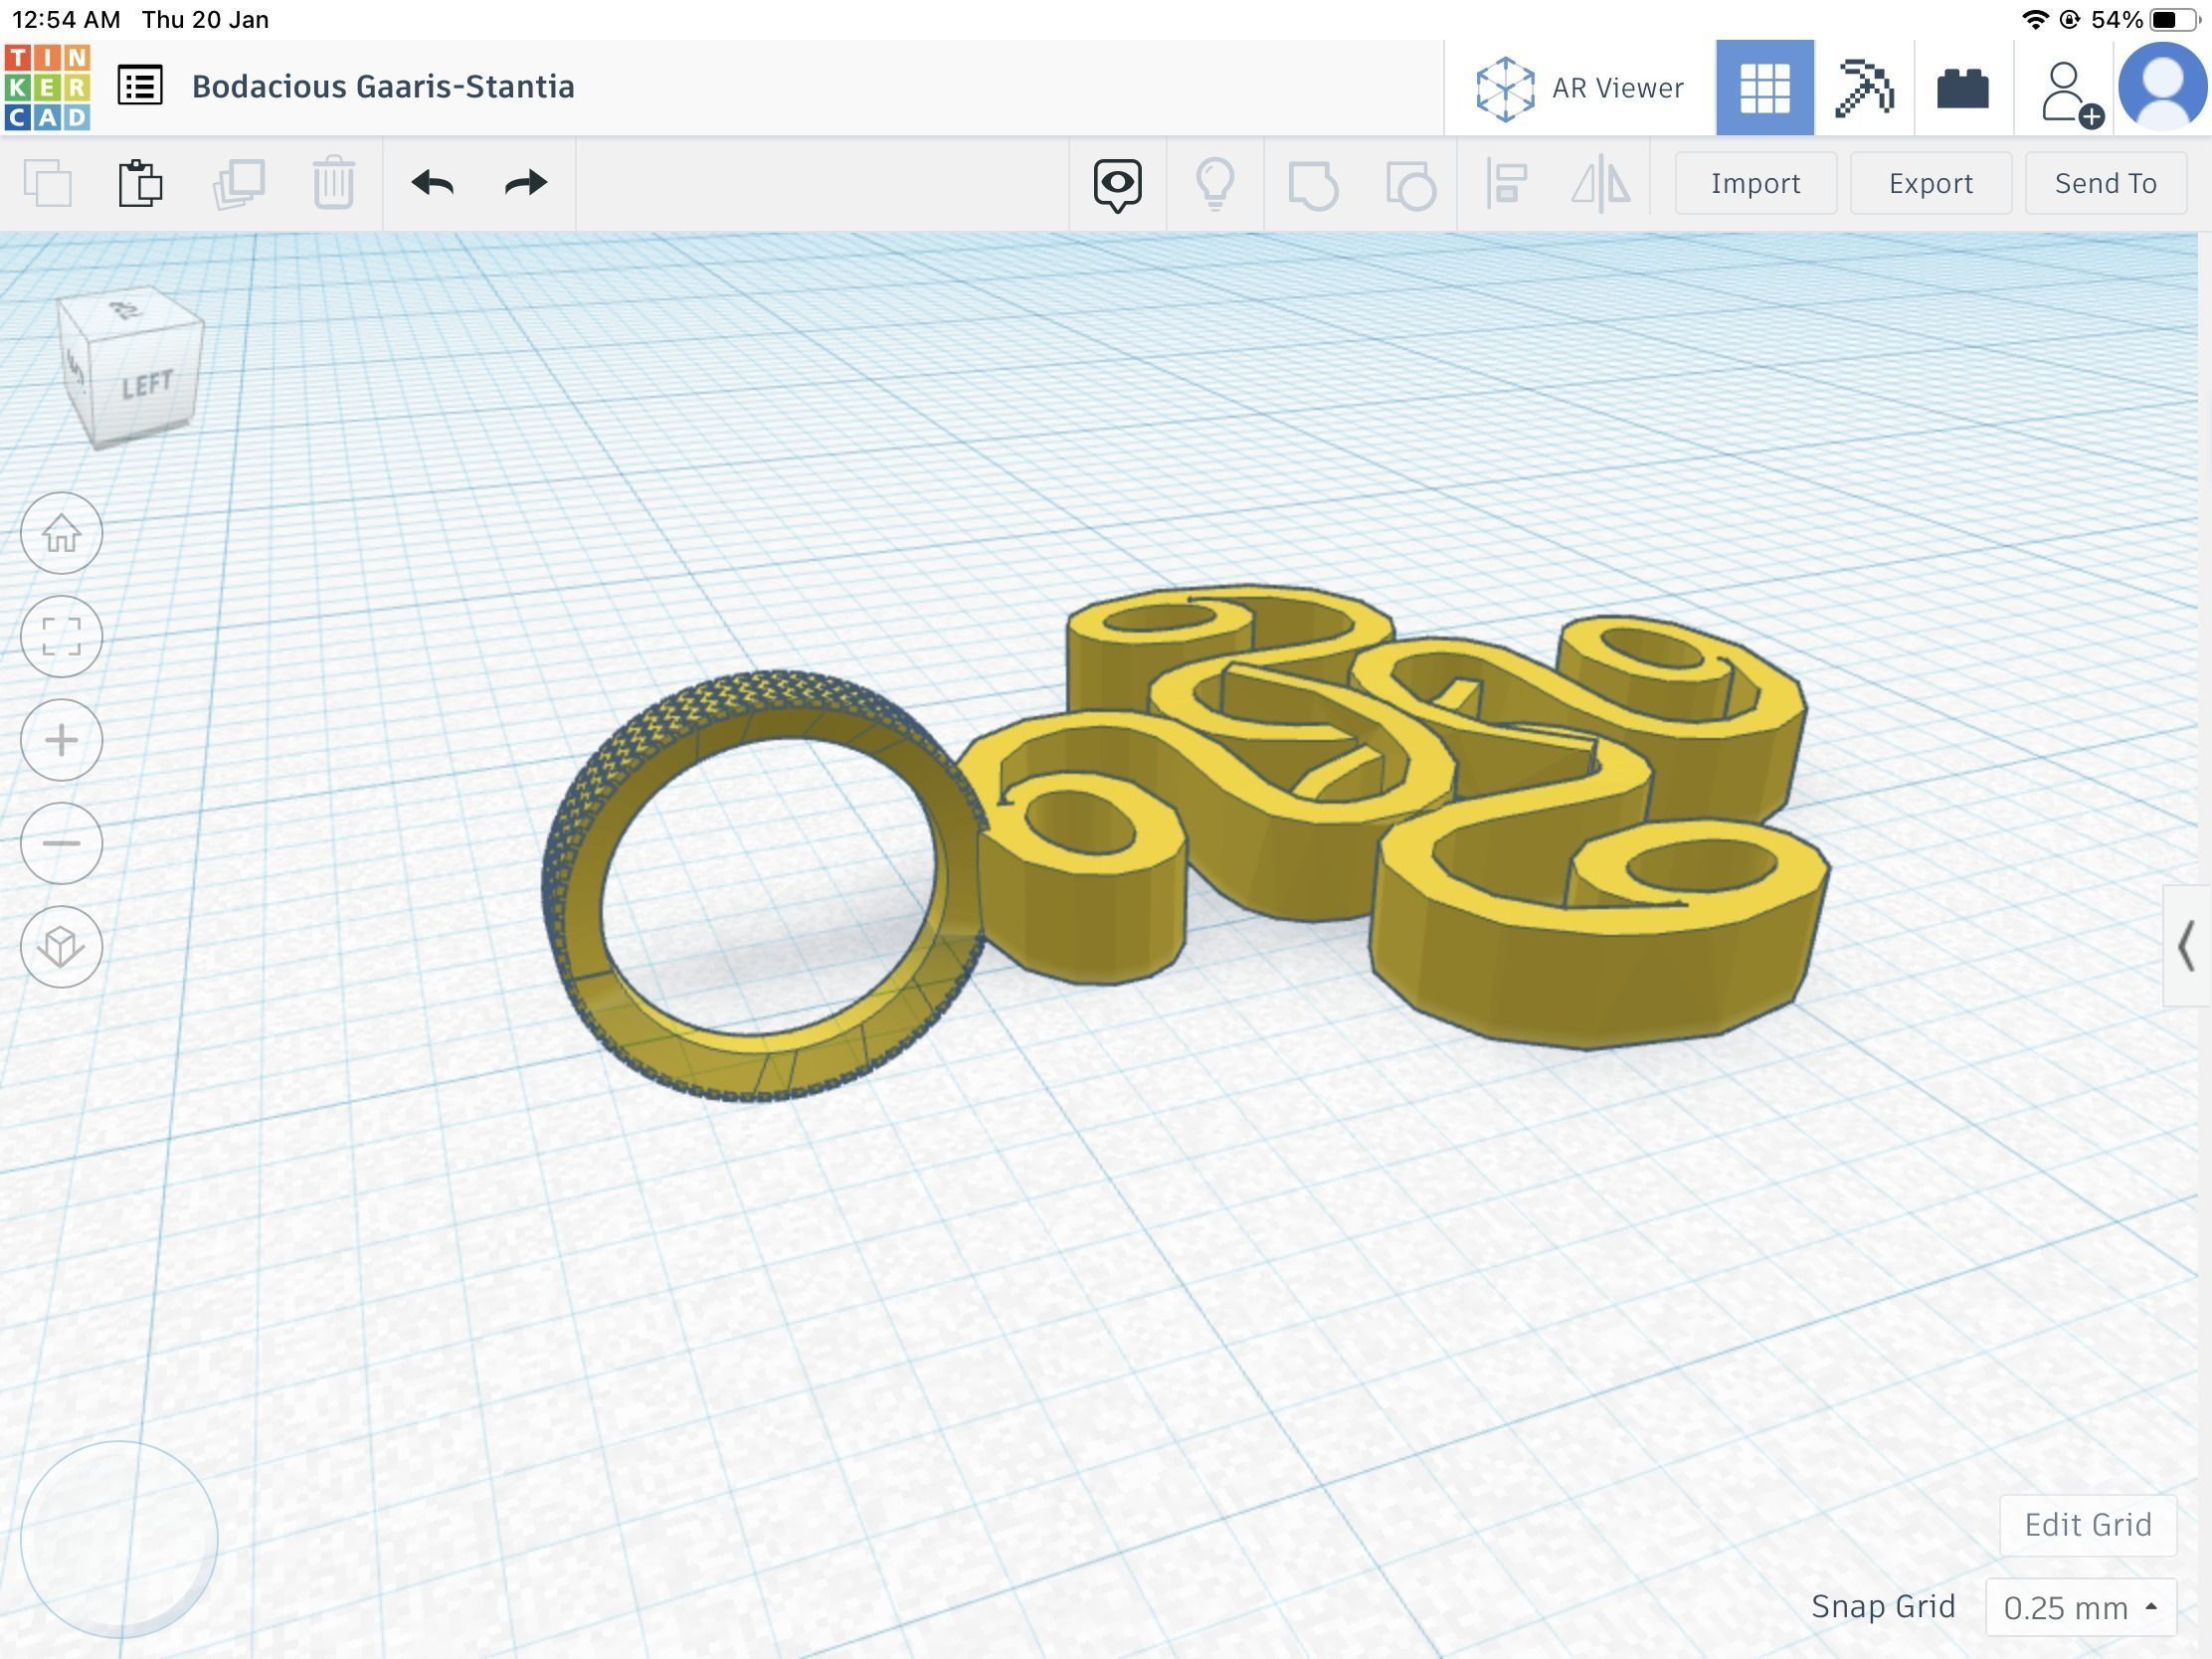Screen dimensions: 2212x1659
Task: Click the Group shapes icon
Action: (1312, 184)
